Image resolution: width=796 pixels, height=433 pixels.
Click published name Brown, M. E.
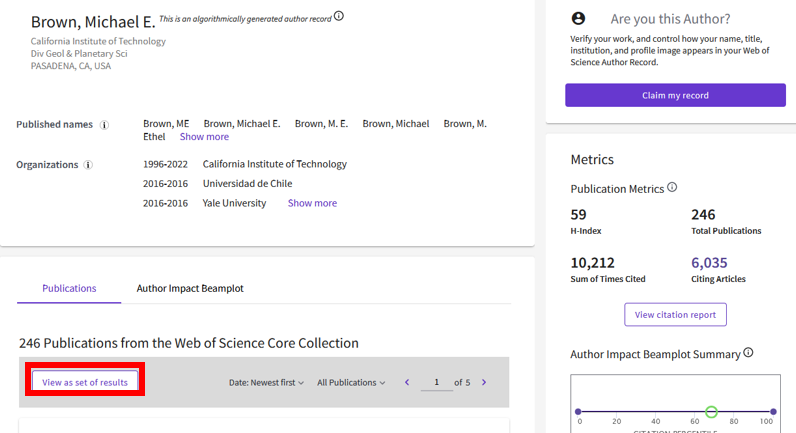click(x=321, y=124)
